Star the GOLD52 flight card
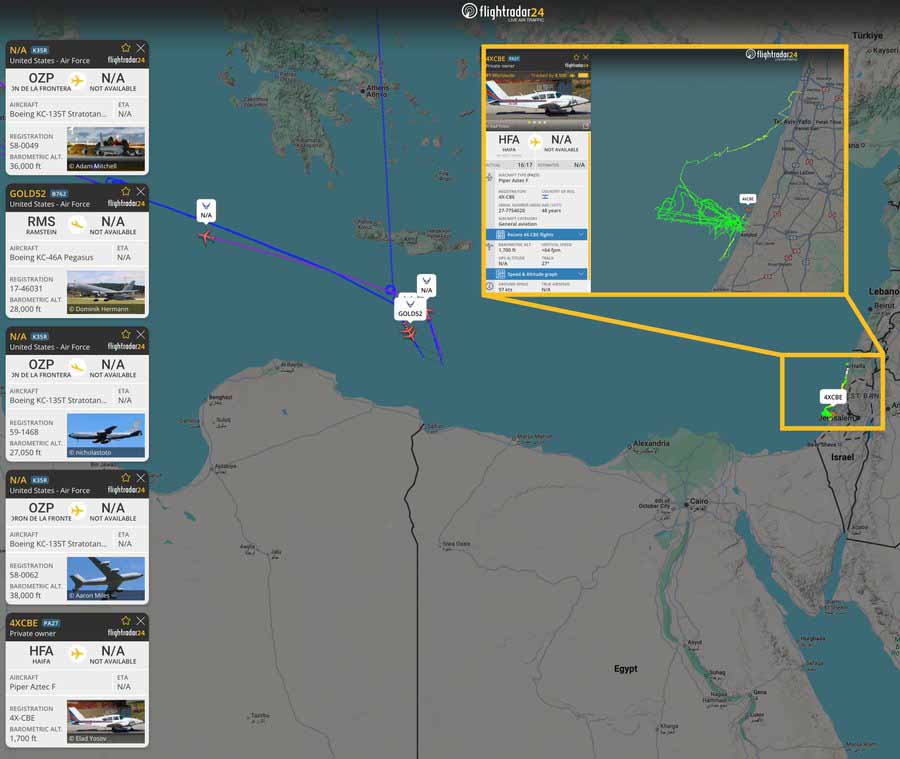This screenshot has height=759, width=900. pyautogui.click(x=126, y=191)
